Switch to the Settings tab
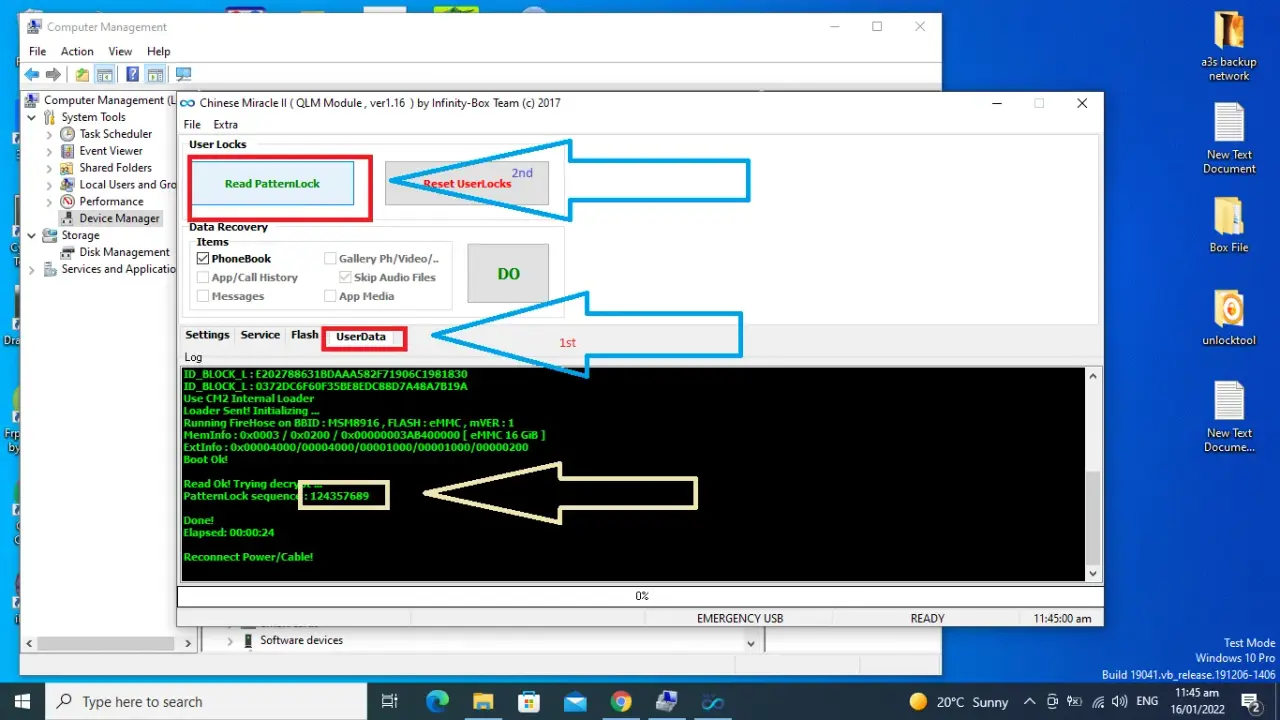The width and height of the screenshot is (1280, 720). tap(207, 335)
